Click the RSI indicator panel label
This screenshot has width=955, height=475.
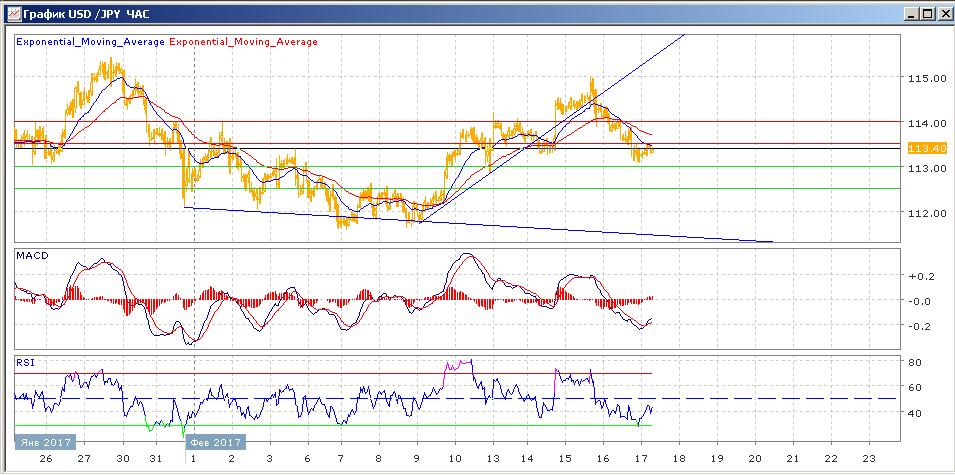tap(24, 364)
